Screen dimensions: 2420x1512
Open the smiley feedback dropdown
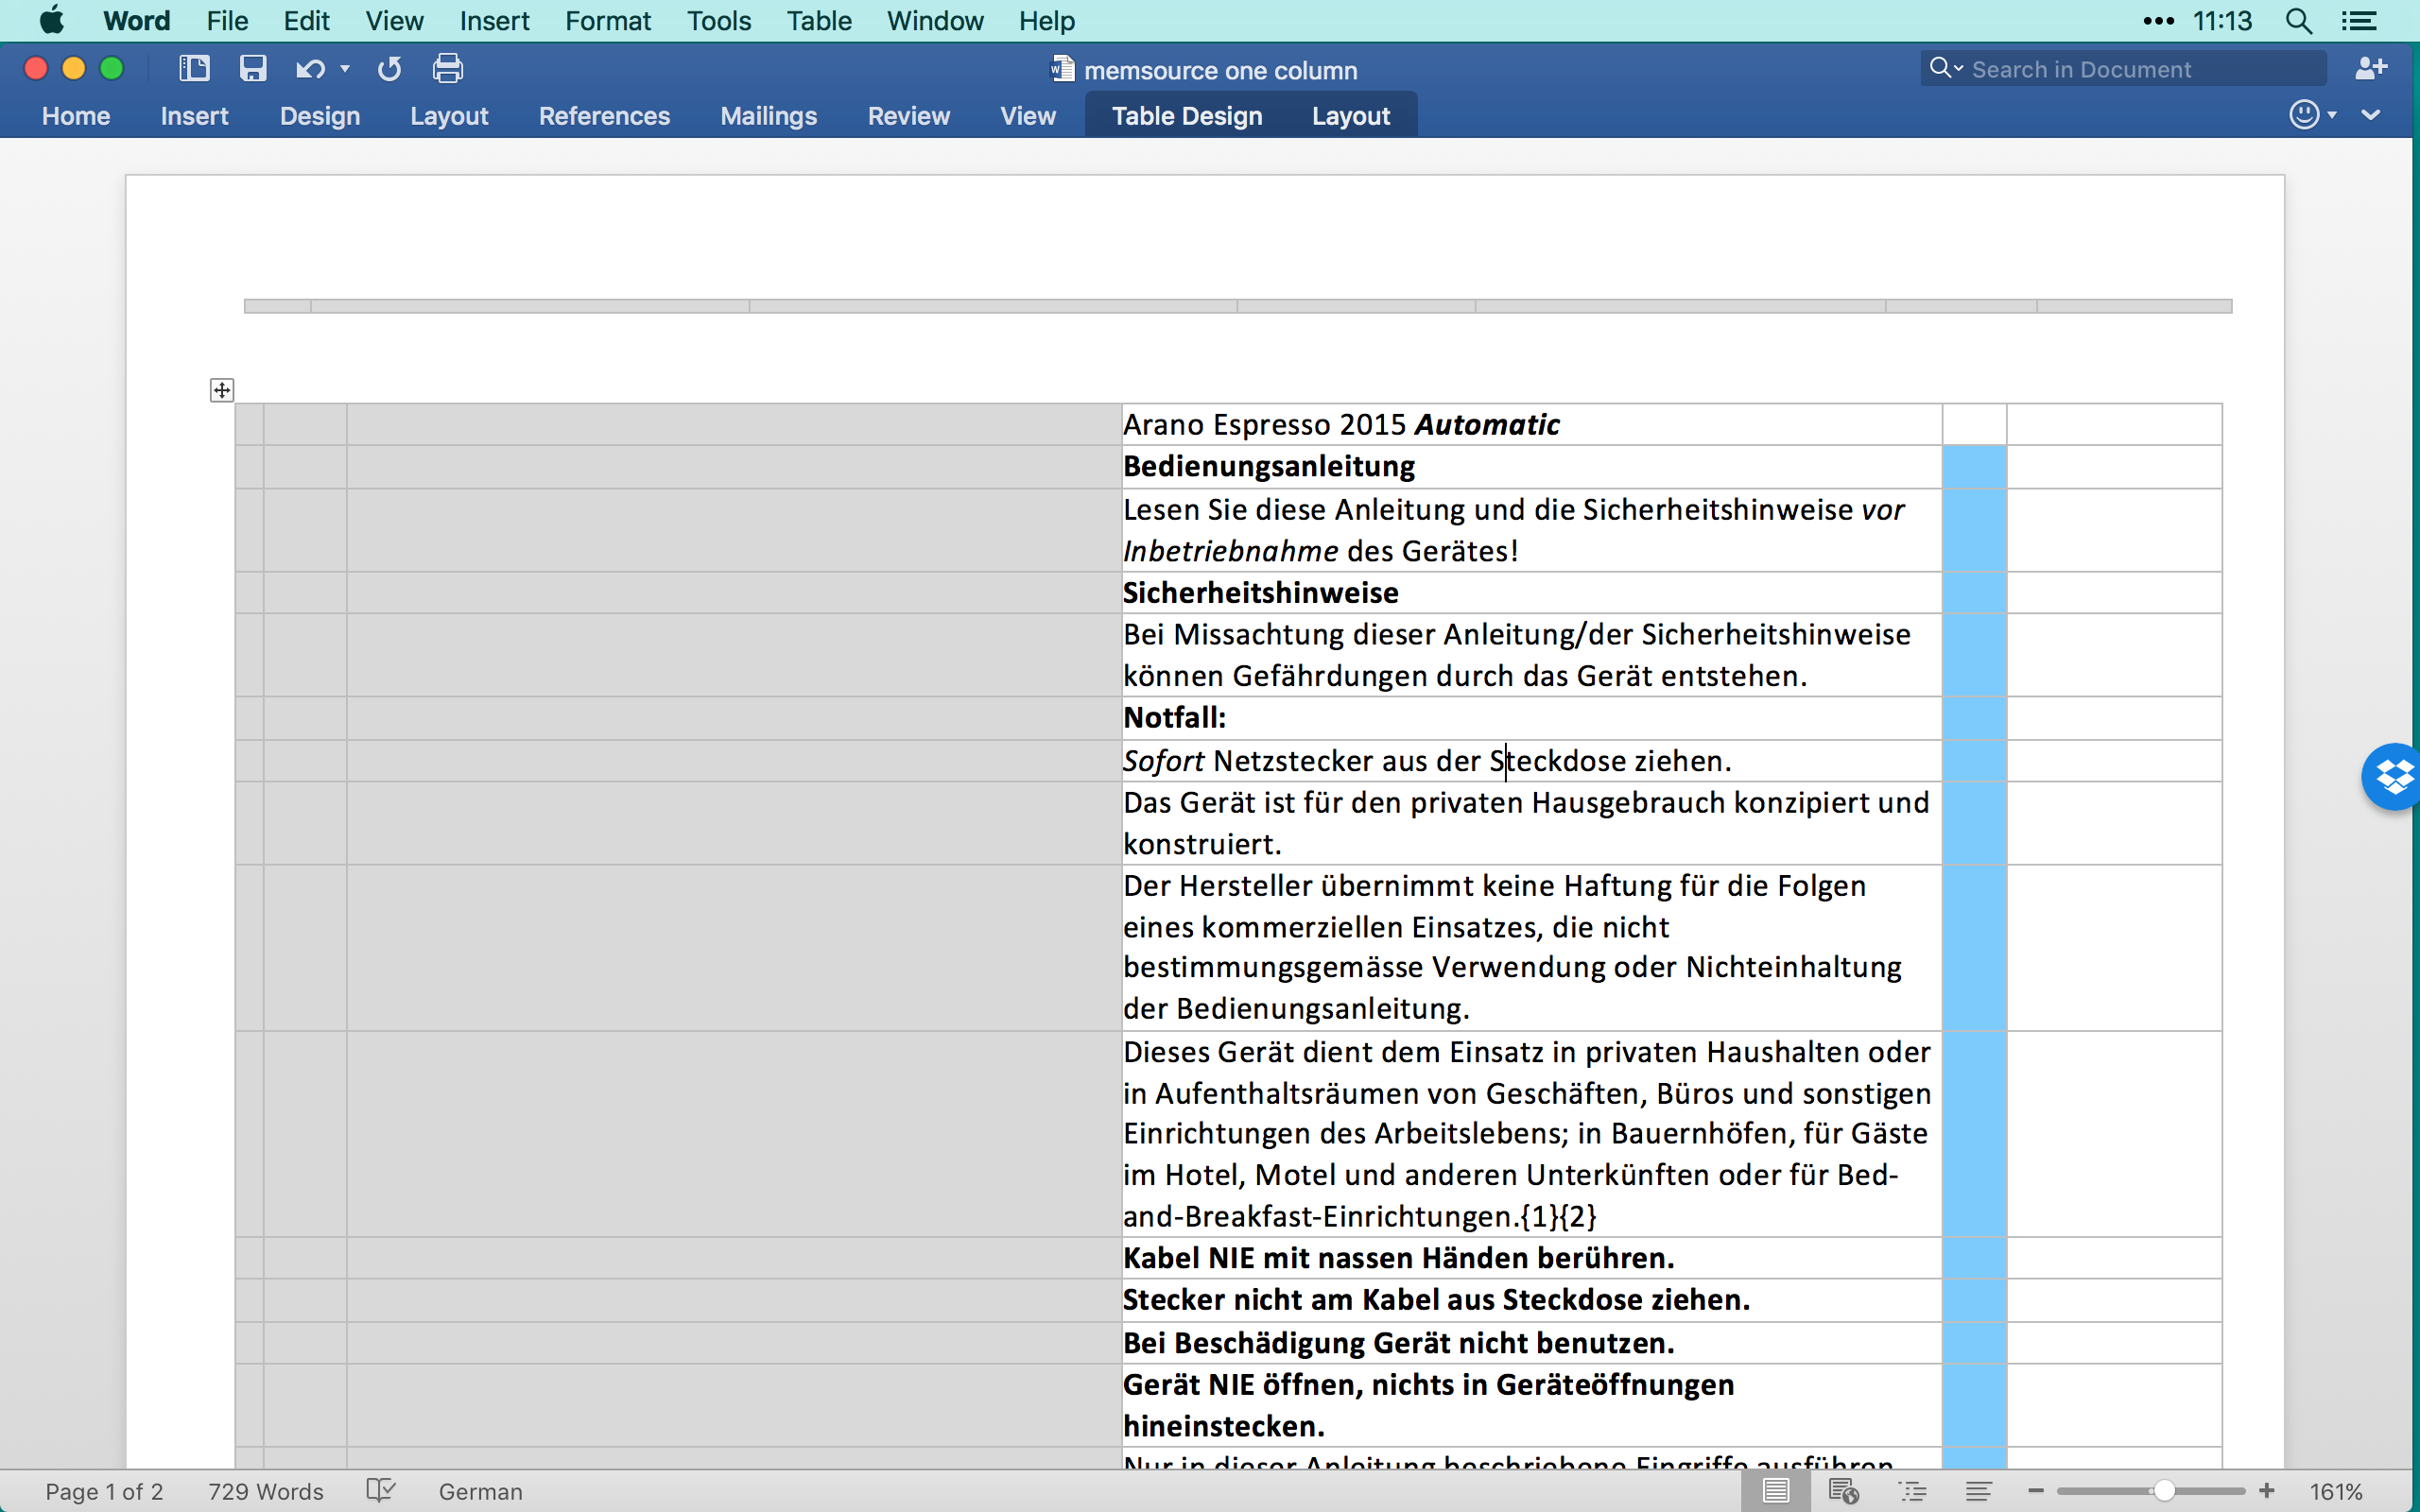point(2312,115)
